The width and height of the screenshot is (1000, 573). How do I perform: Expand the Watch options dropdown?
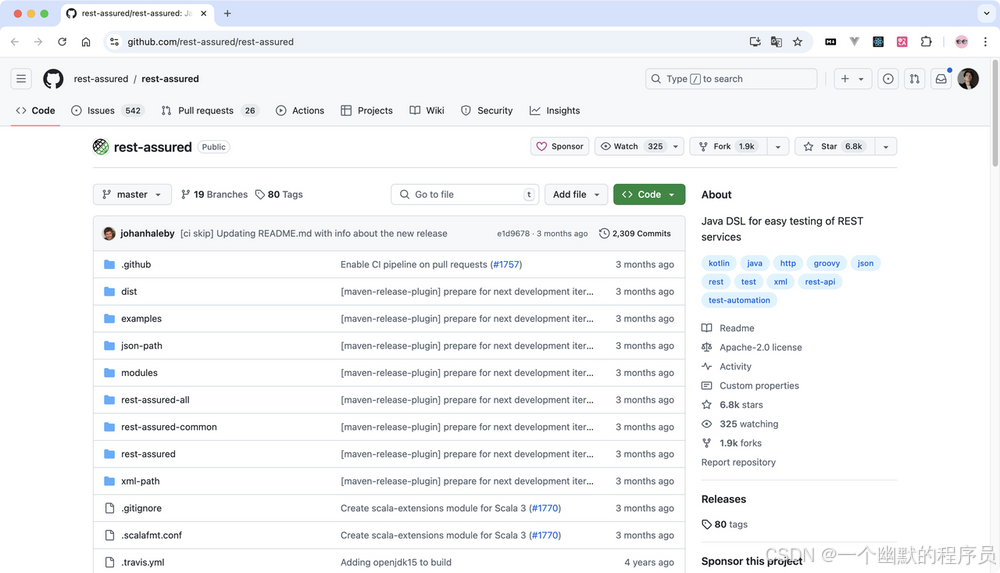(x=675, y=146)
